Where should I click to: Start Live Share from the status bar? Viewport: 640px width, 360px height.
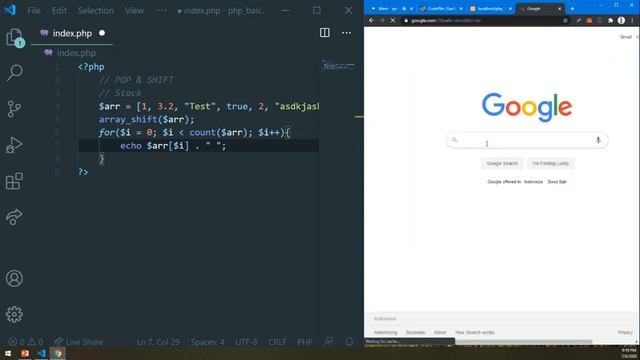79,342
